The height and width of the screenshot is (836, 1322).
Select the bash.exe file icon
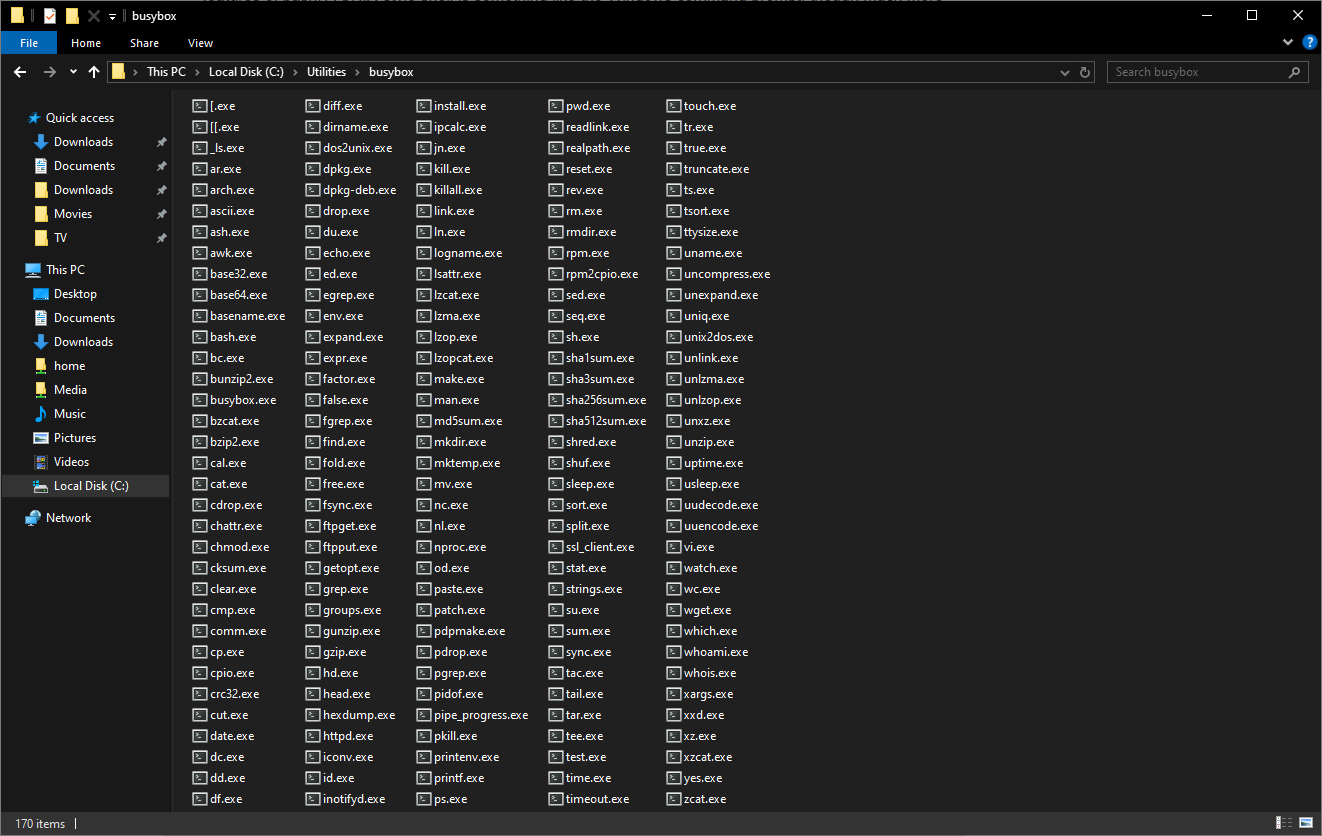199,337
